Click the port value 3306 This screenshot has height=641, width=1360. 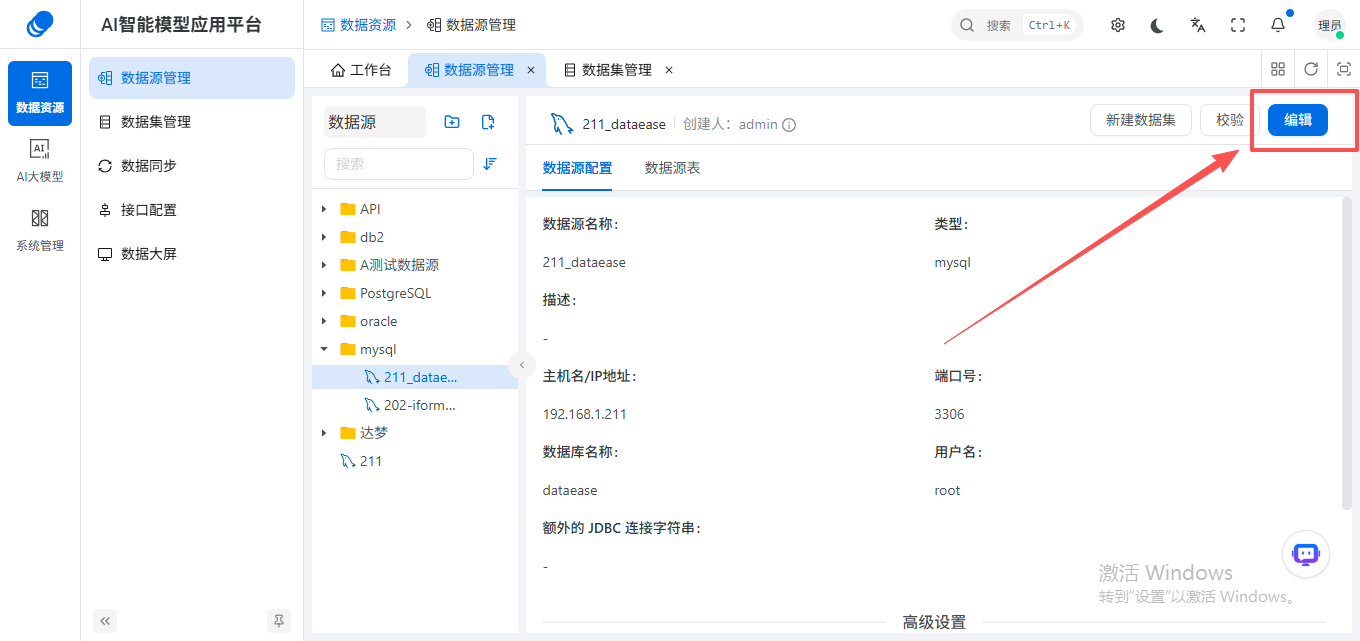tap(949, 414)
